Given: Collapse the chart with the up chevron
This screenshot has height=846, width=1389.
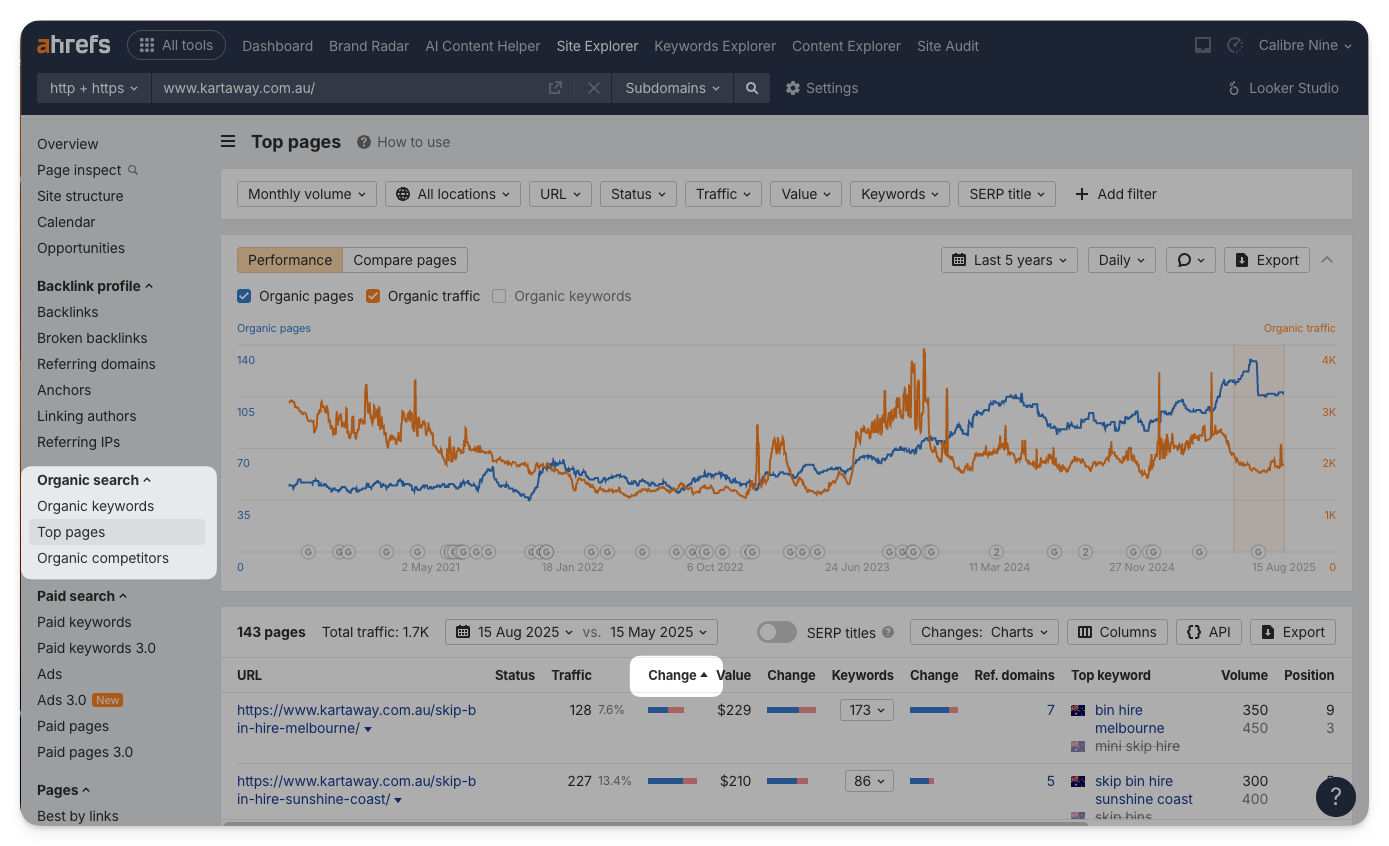Looking at the screenshot, I should pyautogui.click(x=1327, y=260).
